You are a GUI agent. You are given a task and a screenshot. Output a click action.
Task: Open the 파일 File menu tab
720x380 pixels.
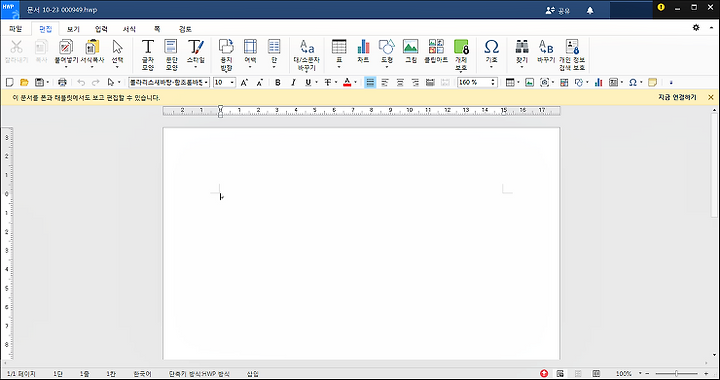16,29
